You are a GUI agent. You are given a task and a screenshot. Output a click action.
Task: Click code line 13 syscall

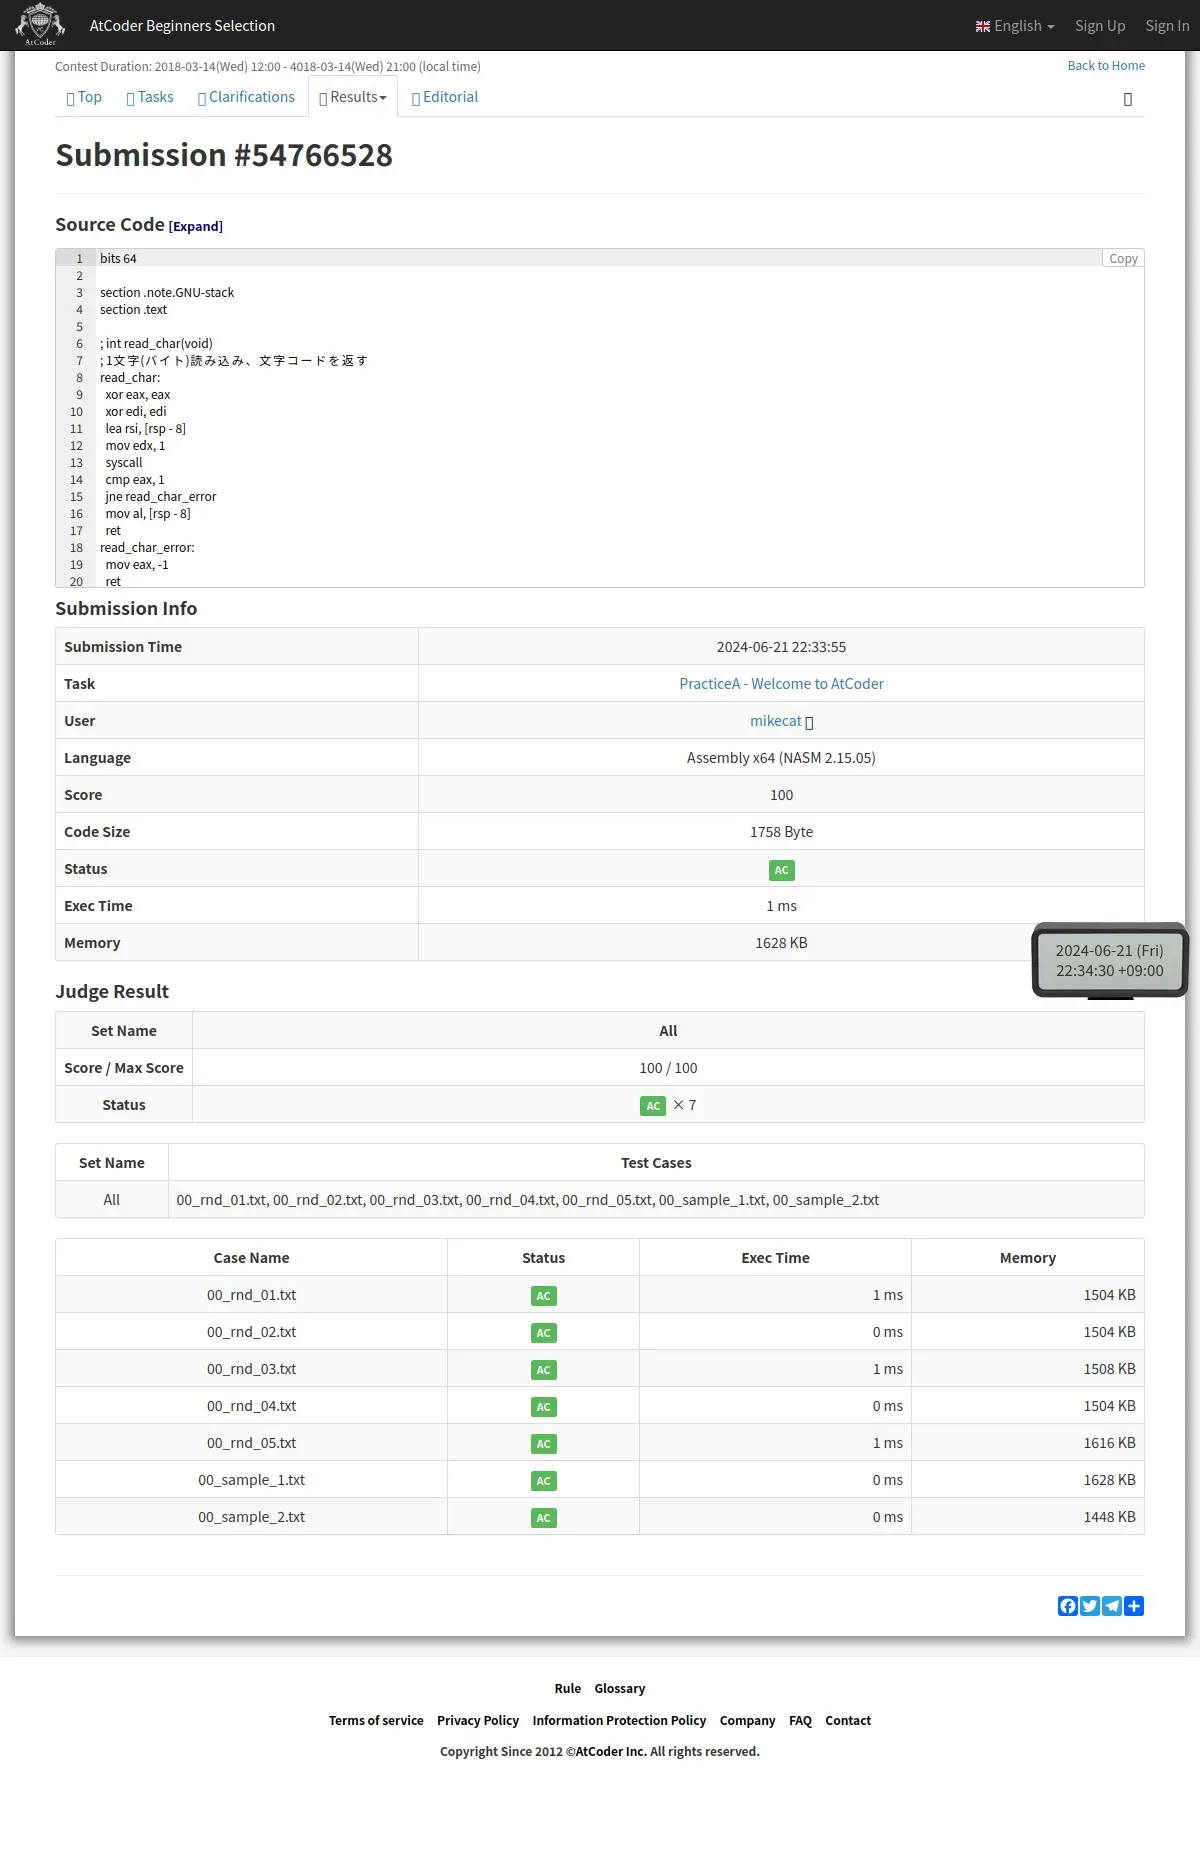124,463
